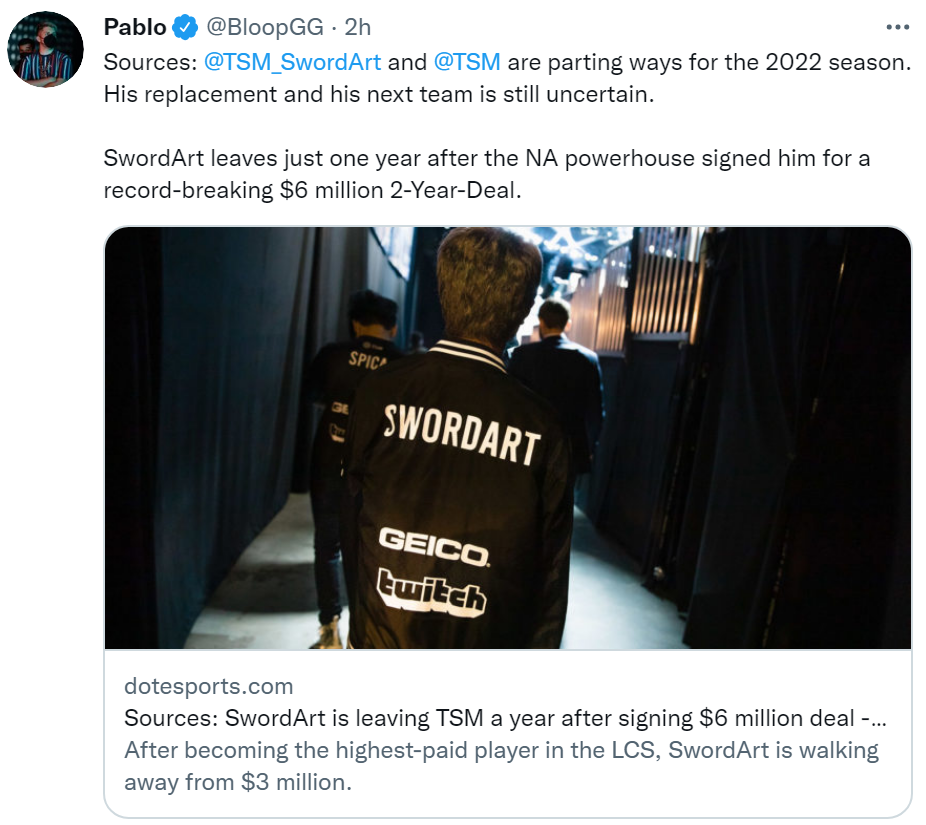Click the 'away from $3 million' card text
926x825 pixels.
tap(238, 782)
